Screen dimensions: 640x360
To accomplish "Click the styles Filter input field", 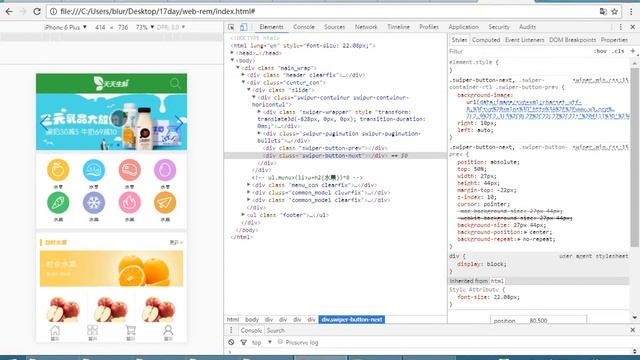I will 518,51.
